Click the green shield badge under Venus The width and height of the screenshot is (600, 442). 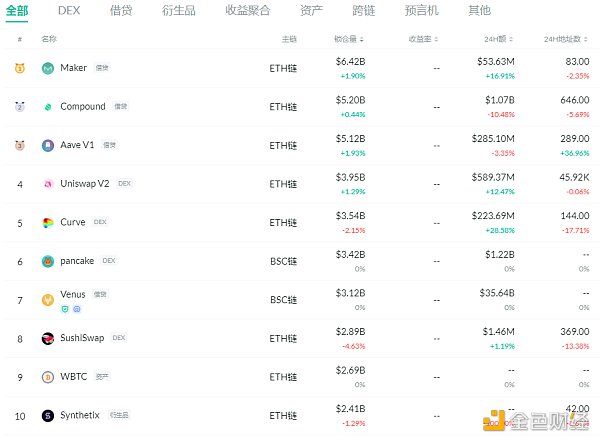[66, 309]
